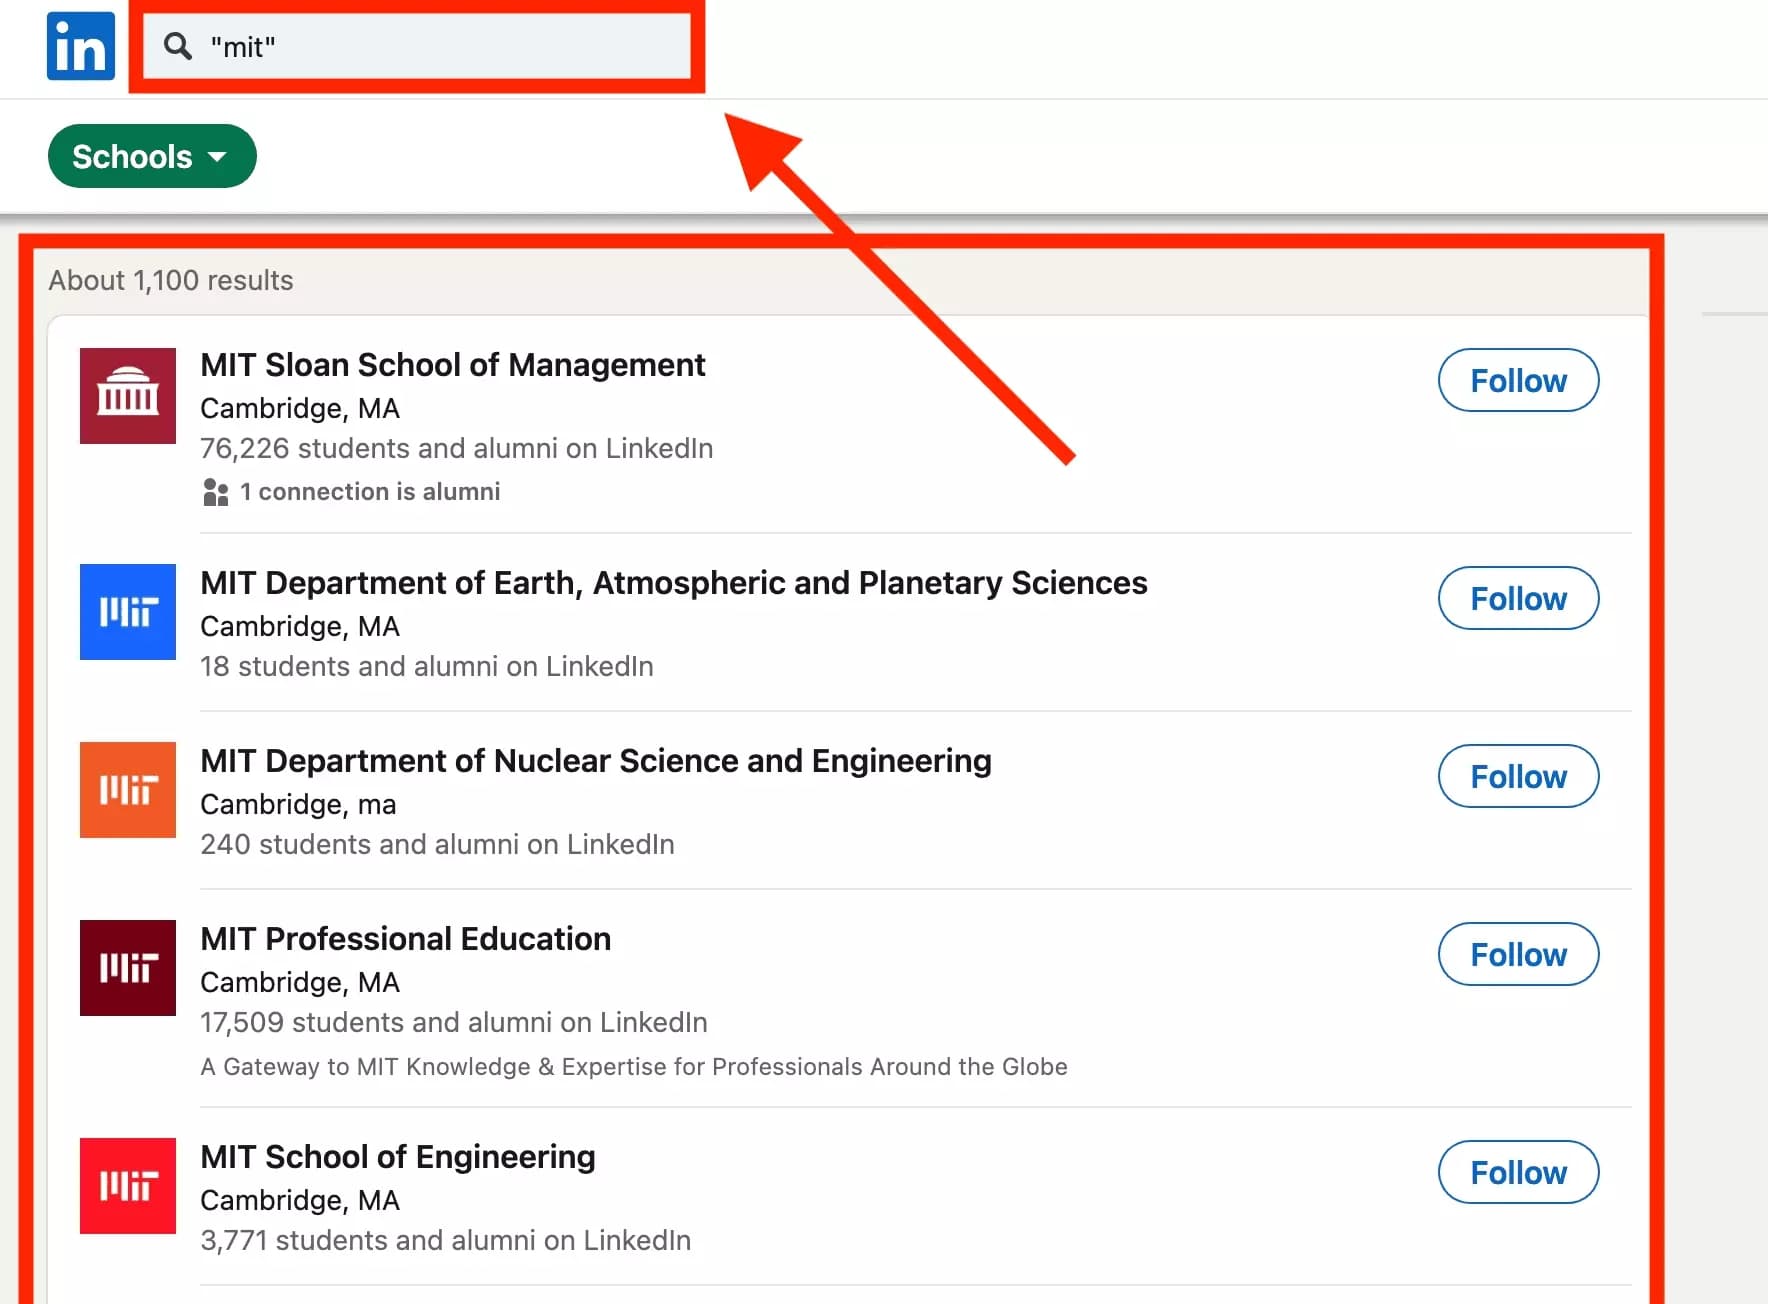
Task: Click the blue MIT Earth Sciences department logo
Action: (x=127, y=612)
